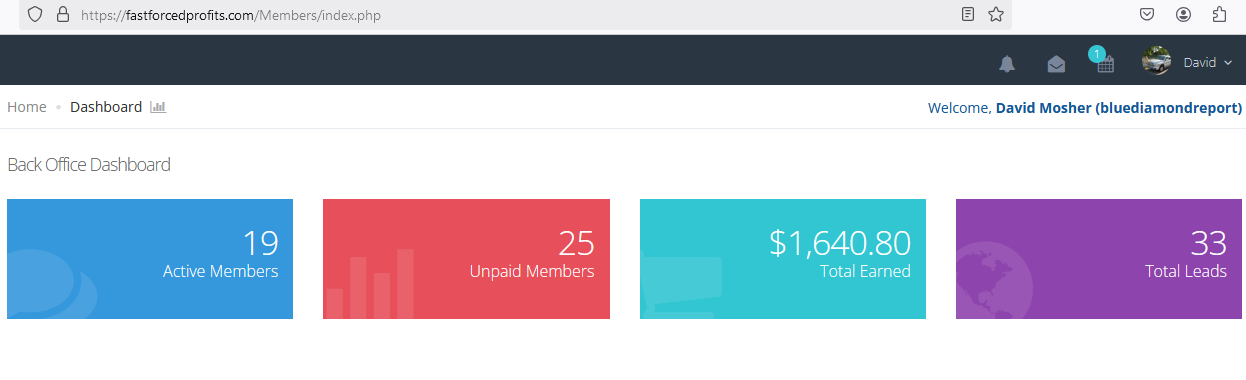Open the Active Members blue tile
Viewport: 1246px width, 380px height.
pyautogui.click(x=150, y=259)
